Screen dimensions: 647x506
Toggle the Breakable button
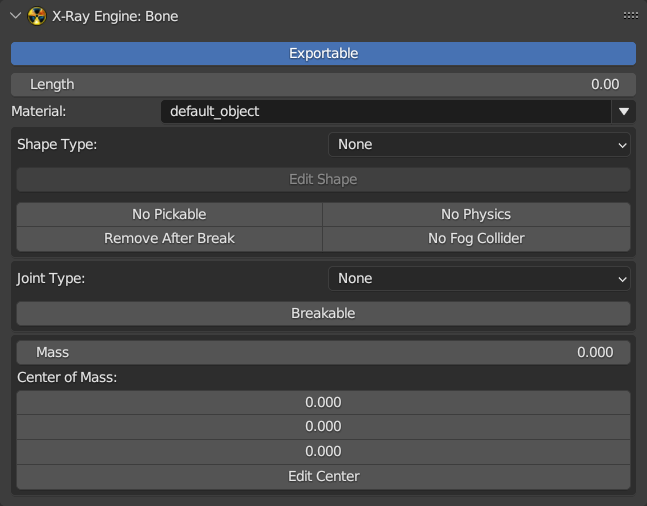pyautogui.click(x=323, y=313)
